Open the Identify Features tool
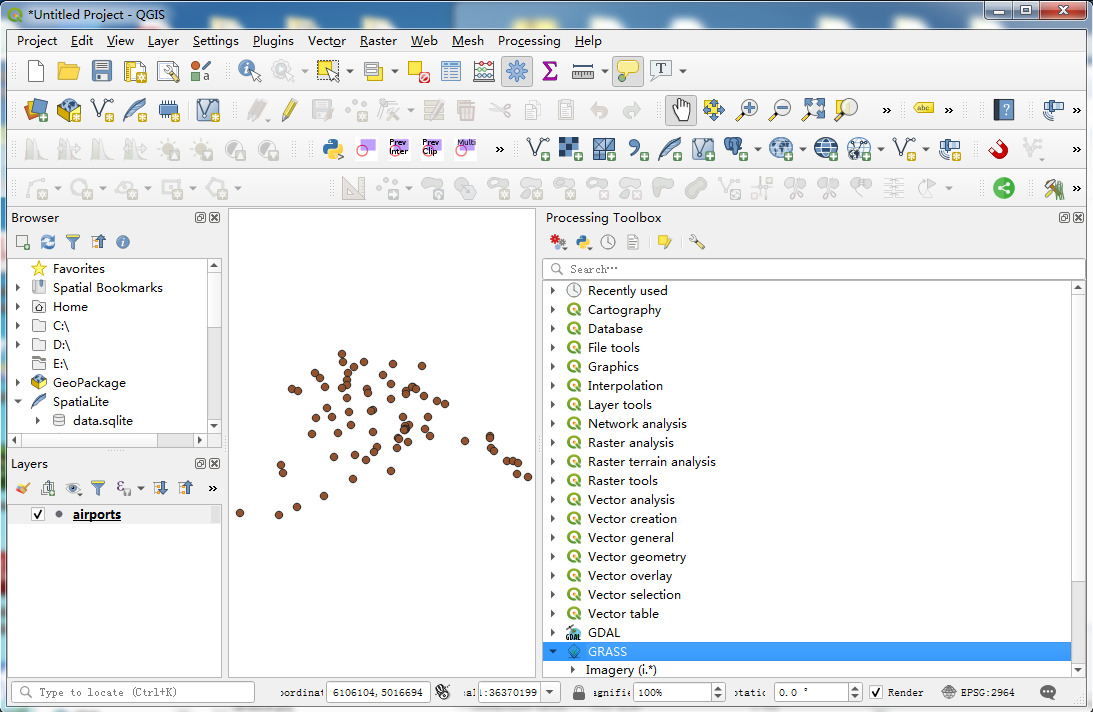The image size is (1093, 712). click(x=249, y=71)
